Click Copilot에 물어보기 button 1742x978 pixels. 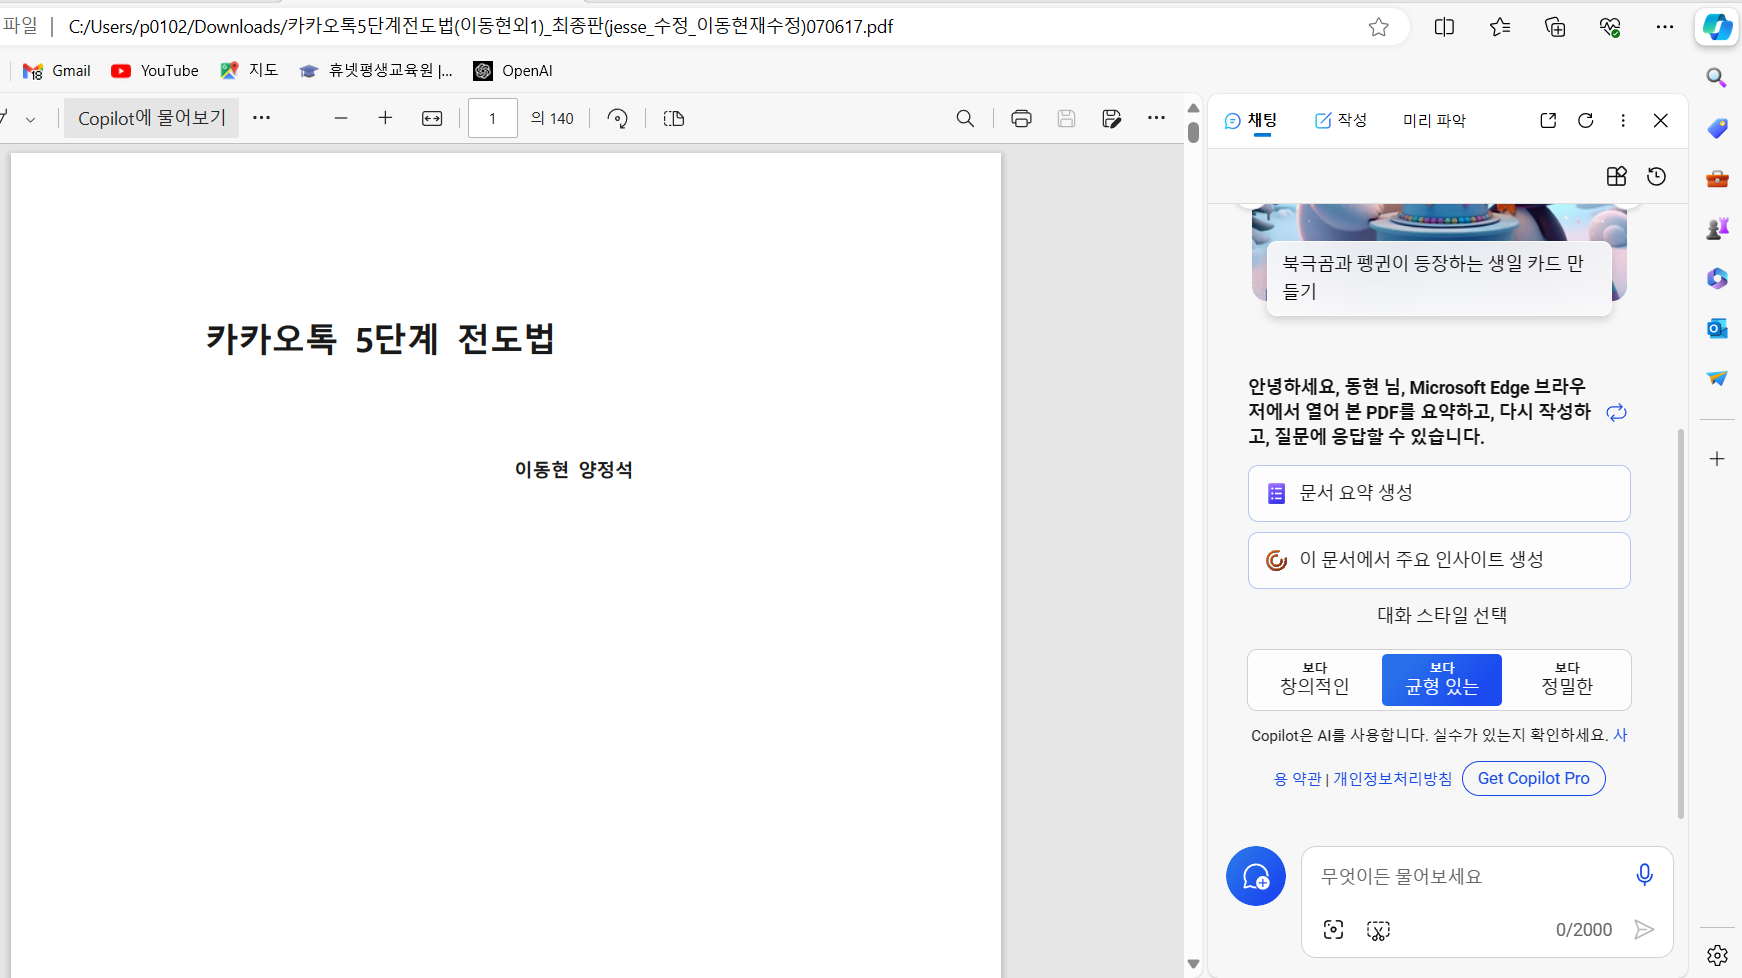tap(152, 118)
